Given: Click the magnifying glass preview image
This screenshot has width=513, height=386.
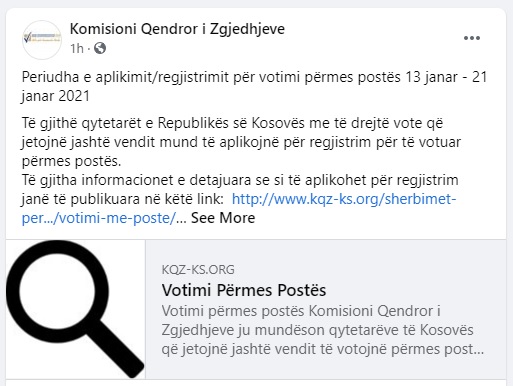Looking at the screenshot, I should point(76,309).
